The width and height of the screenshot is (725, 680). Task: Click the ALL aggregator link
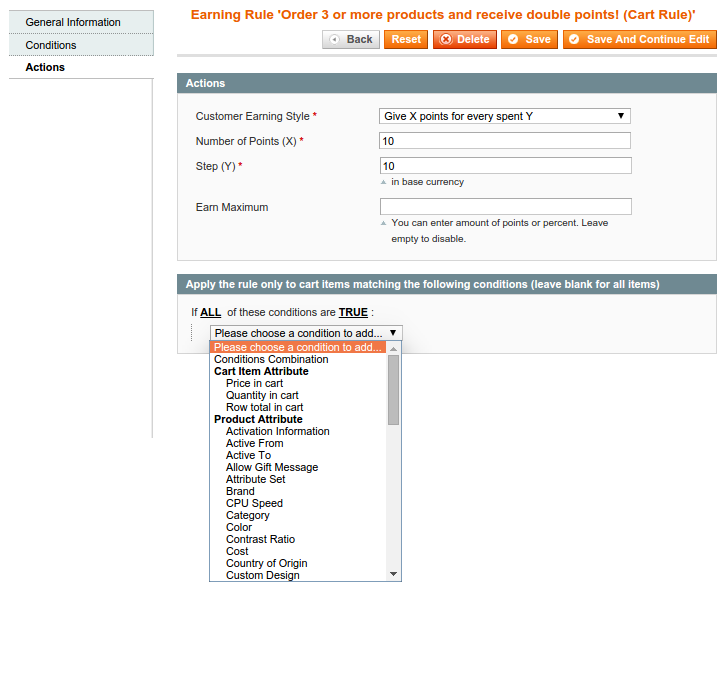tap(210, 312)
